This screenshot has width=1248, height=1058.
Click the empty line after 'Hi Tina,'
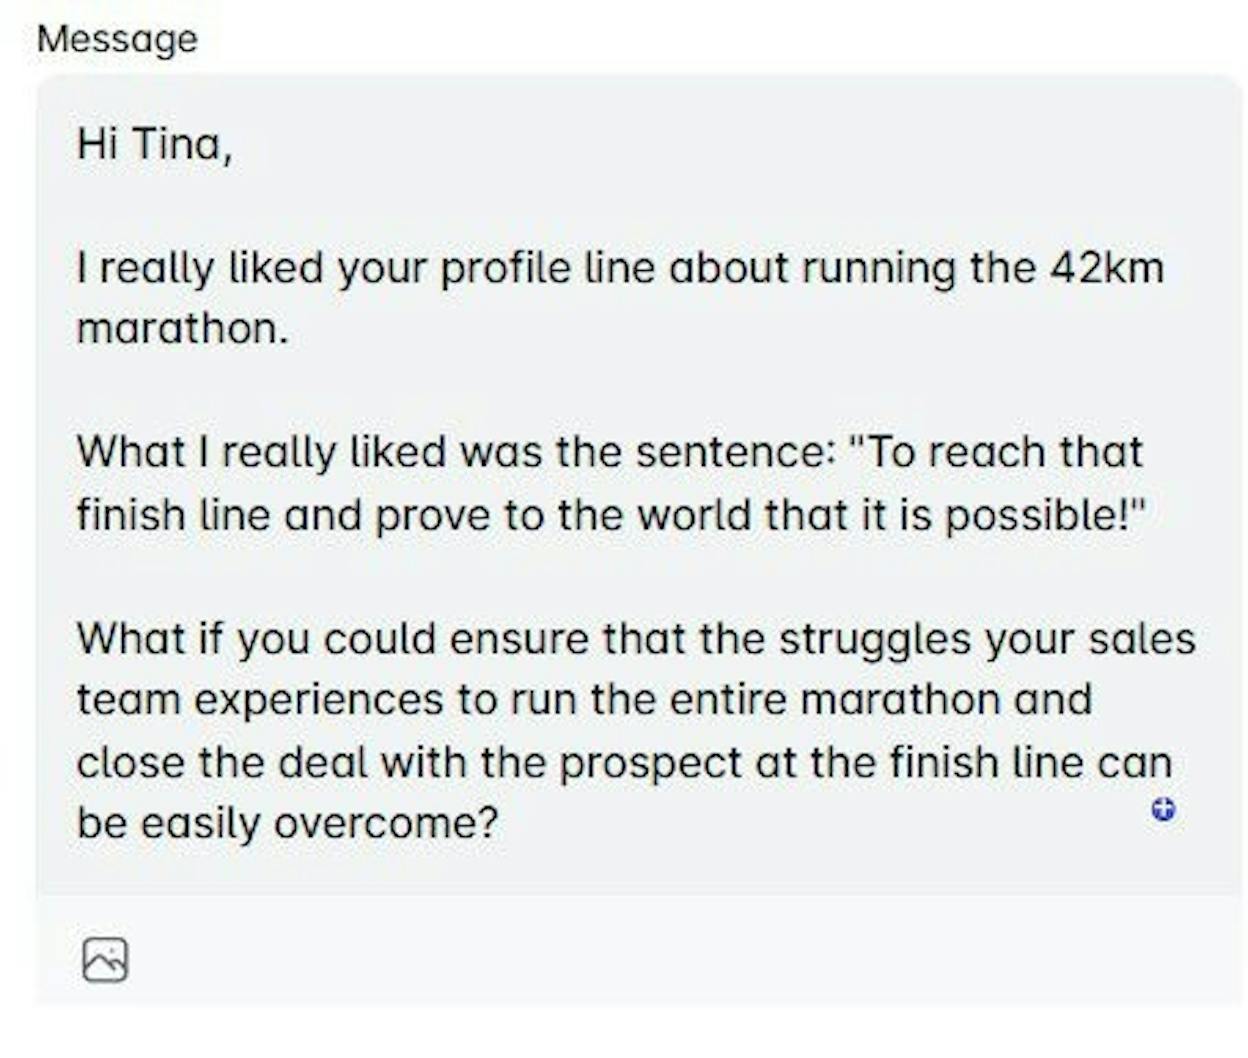click(640, 207)
